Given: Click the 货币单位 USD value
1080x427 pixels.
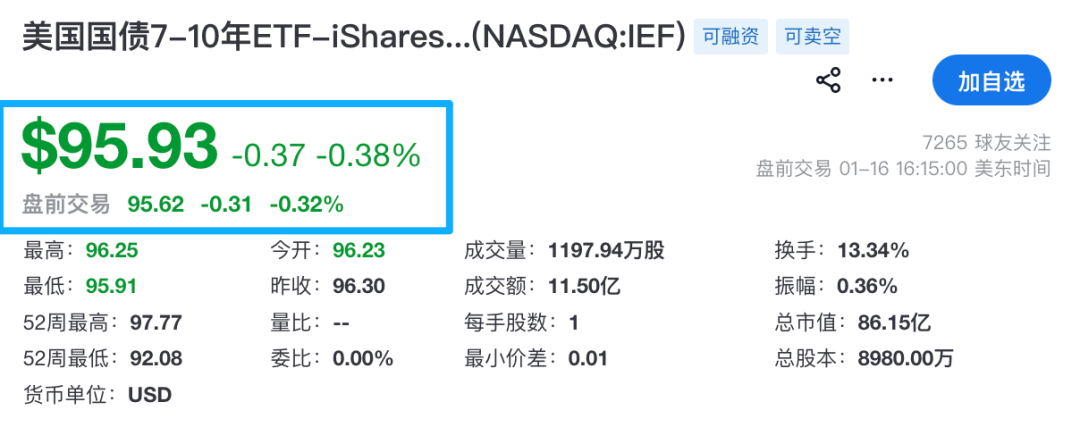Looking at the screenshot, I should click(x=150, y=394).
